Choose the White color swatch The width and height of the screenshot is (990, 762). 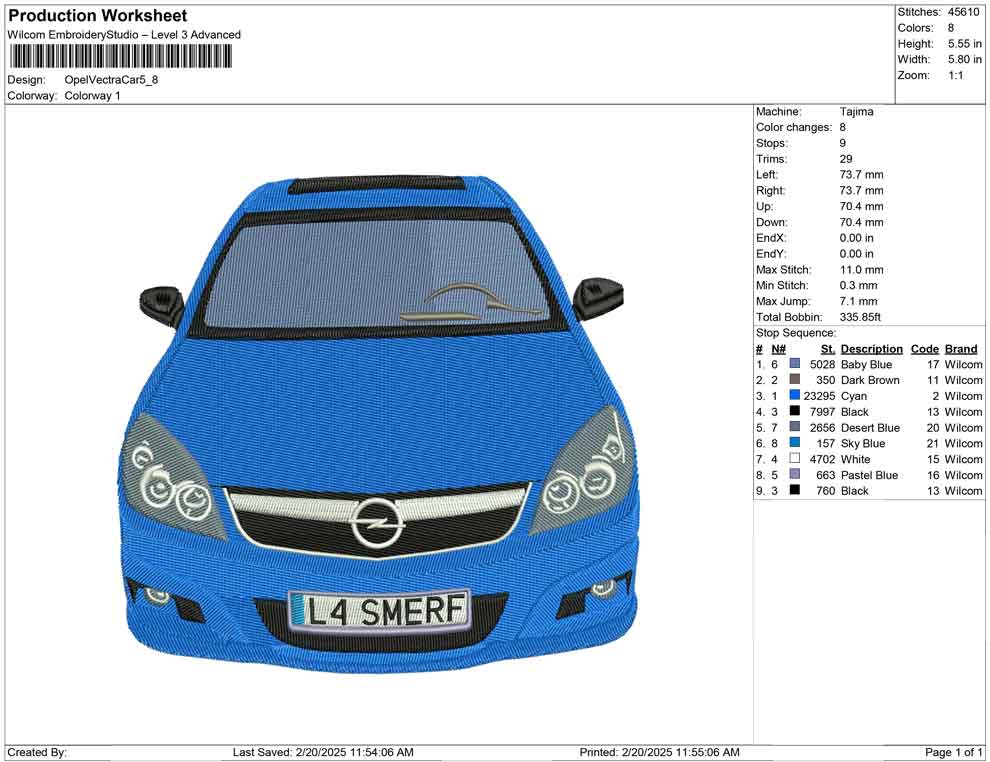coord(795,459)
